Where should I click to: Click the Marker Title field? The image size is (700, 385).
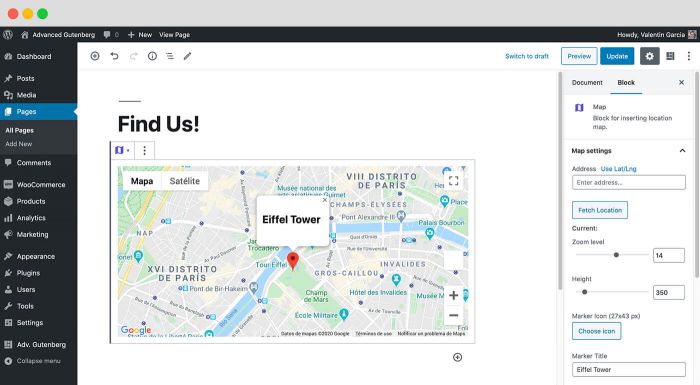pos(629,369)
